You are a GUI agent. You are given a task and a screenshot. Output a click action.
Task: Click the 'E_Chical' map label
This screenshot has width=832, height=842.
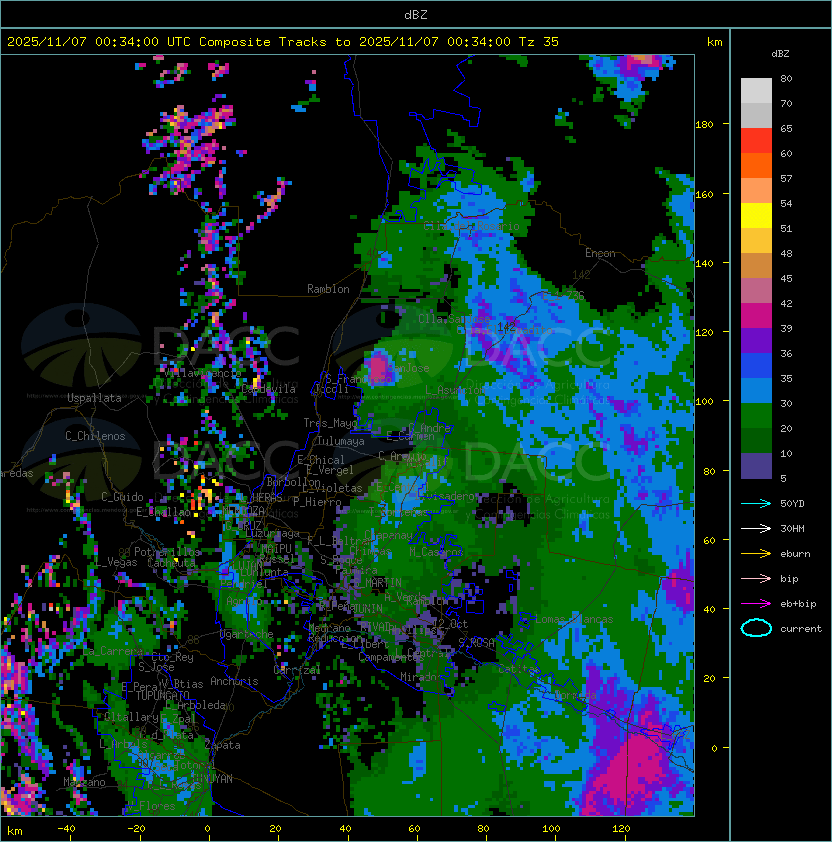tap(321, 460)
